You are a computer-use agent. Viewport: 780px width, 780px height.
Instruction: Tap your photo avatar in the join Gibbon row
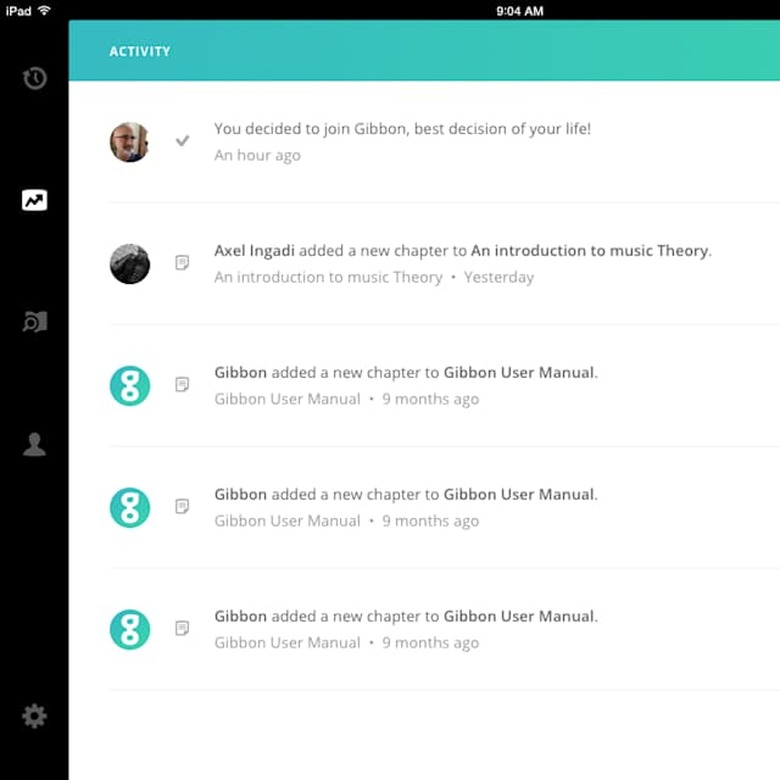point(129,142)
